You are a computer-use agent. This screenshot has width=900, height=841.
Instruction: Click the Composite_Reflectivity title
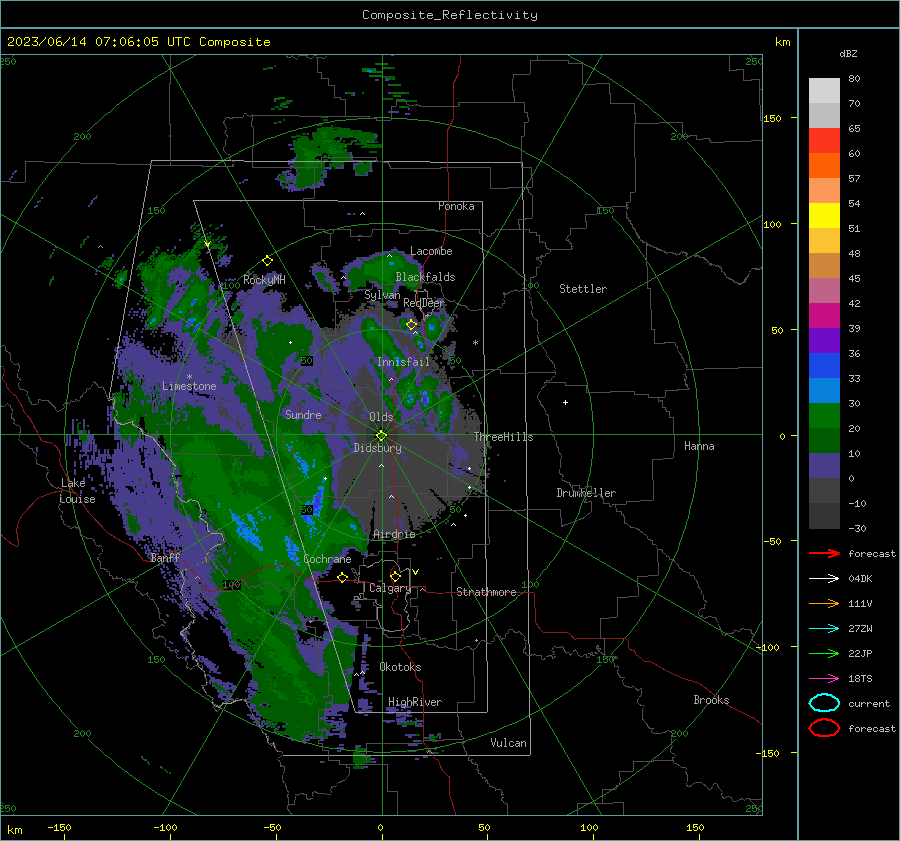click(x=449, y=15)
